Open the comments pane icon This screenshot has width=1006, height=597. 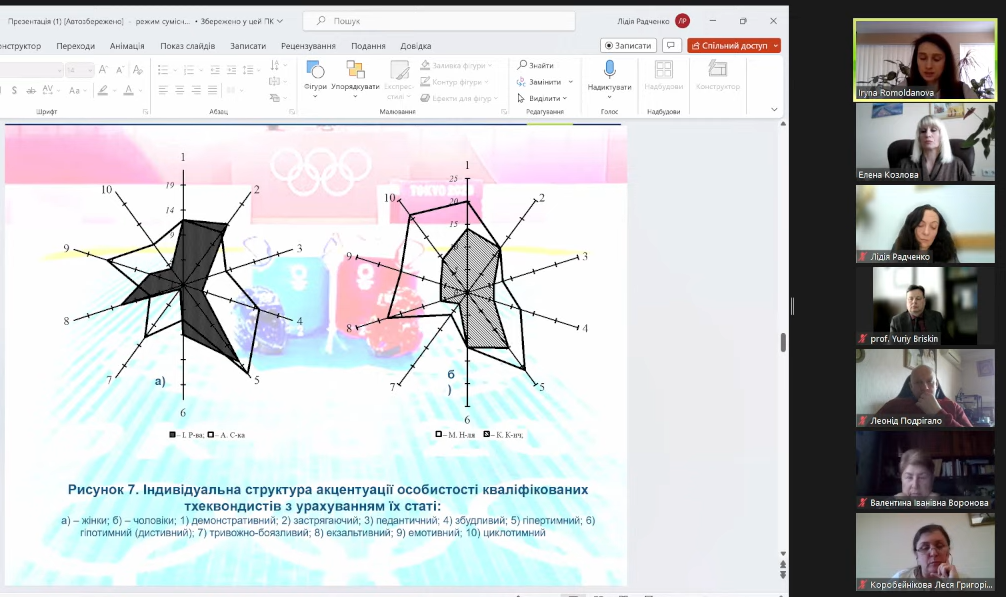[672, 46]
